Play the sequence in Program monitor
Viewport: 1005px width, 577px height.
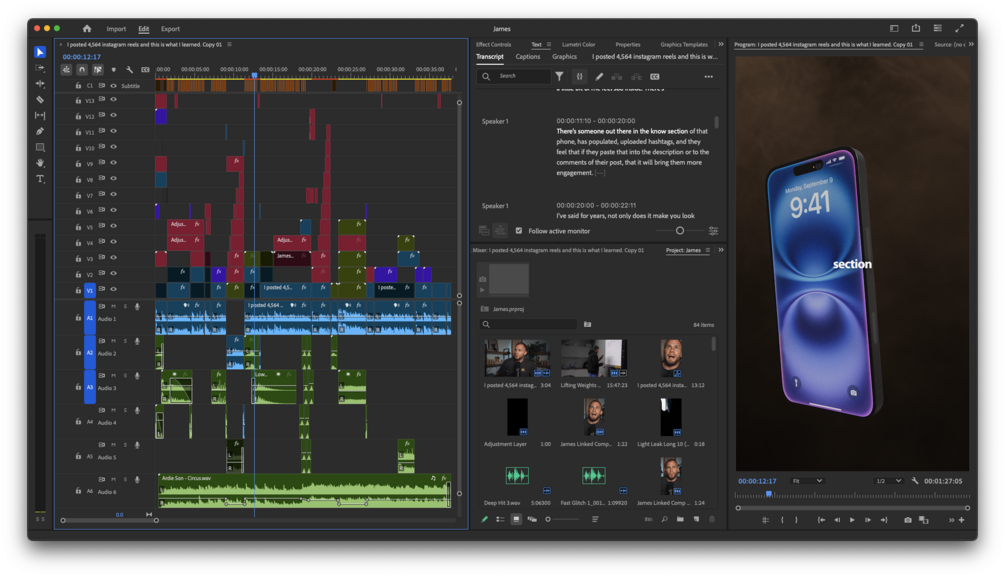(852, 520)
